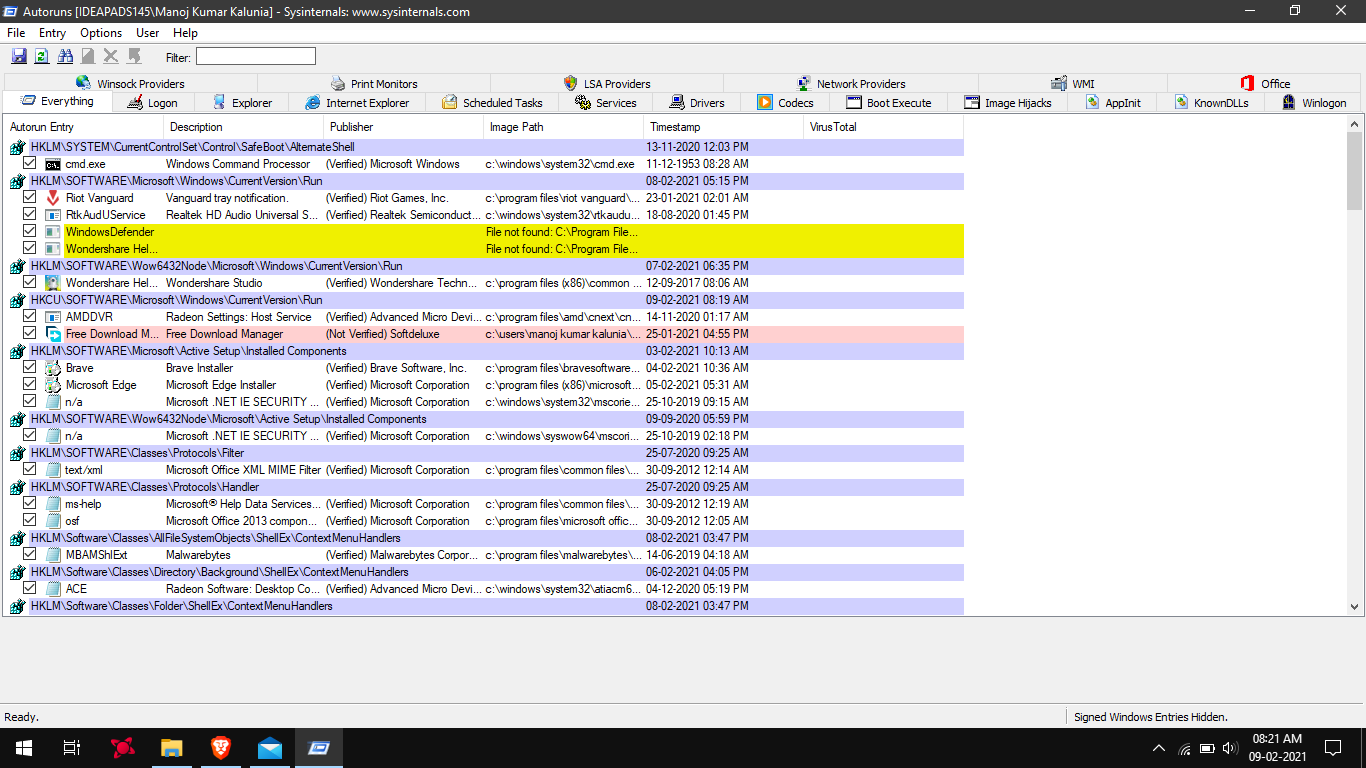This screenshot has width=1366, height=768.
Task: Sort by the Publisher column header
Action: point(403,127)
